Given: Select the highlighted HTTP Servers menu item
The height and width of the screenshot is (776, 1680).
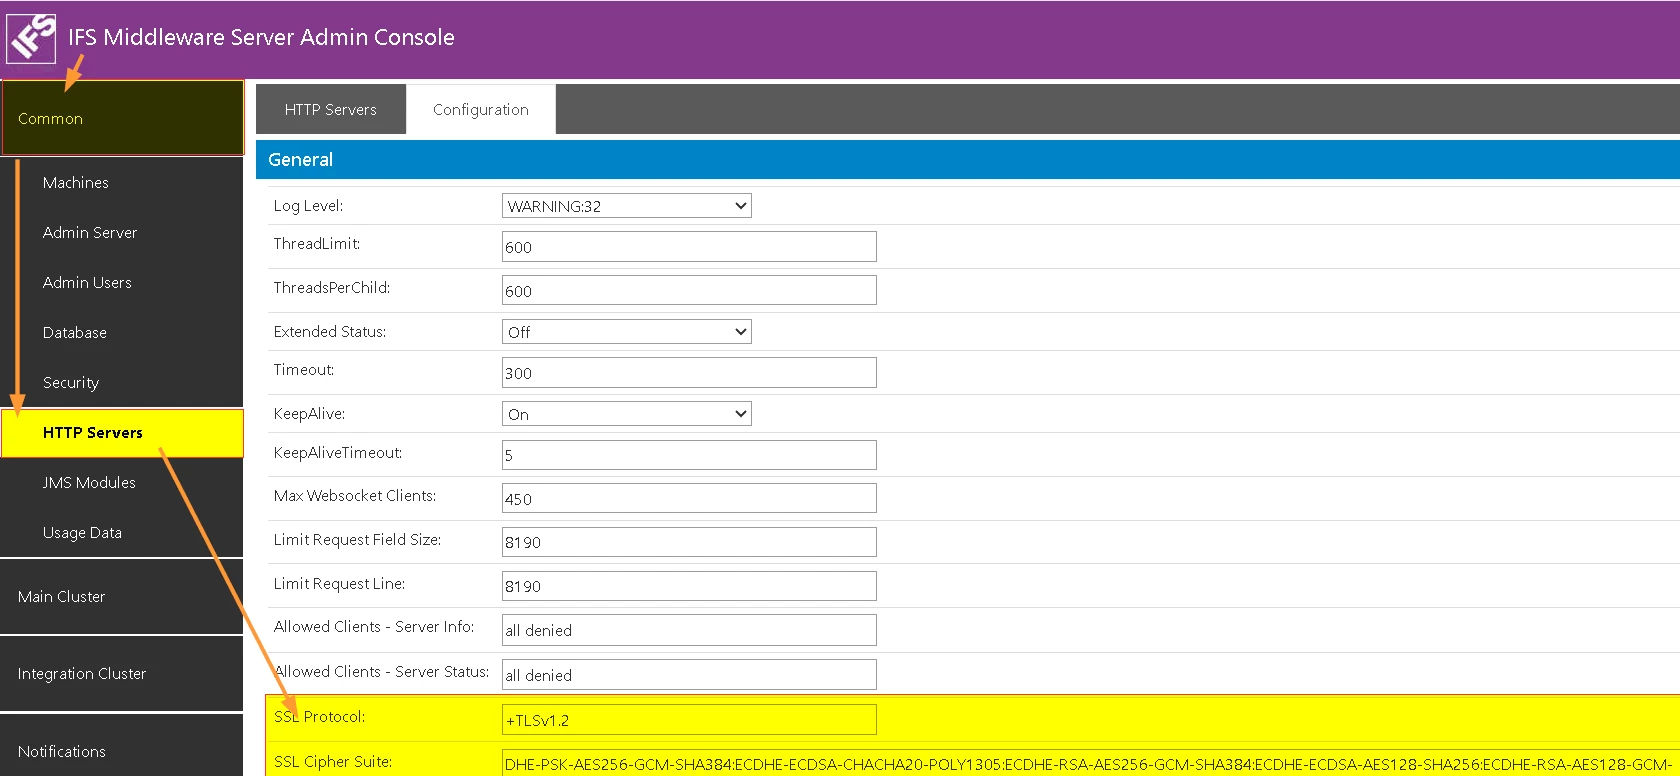Looking at the screenshot, I should pos(122,433).
